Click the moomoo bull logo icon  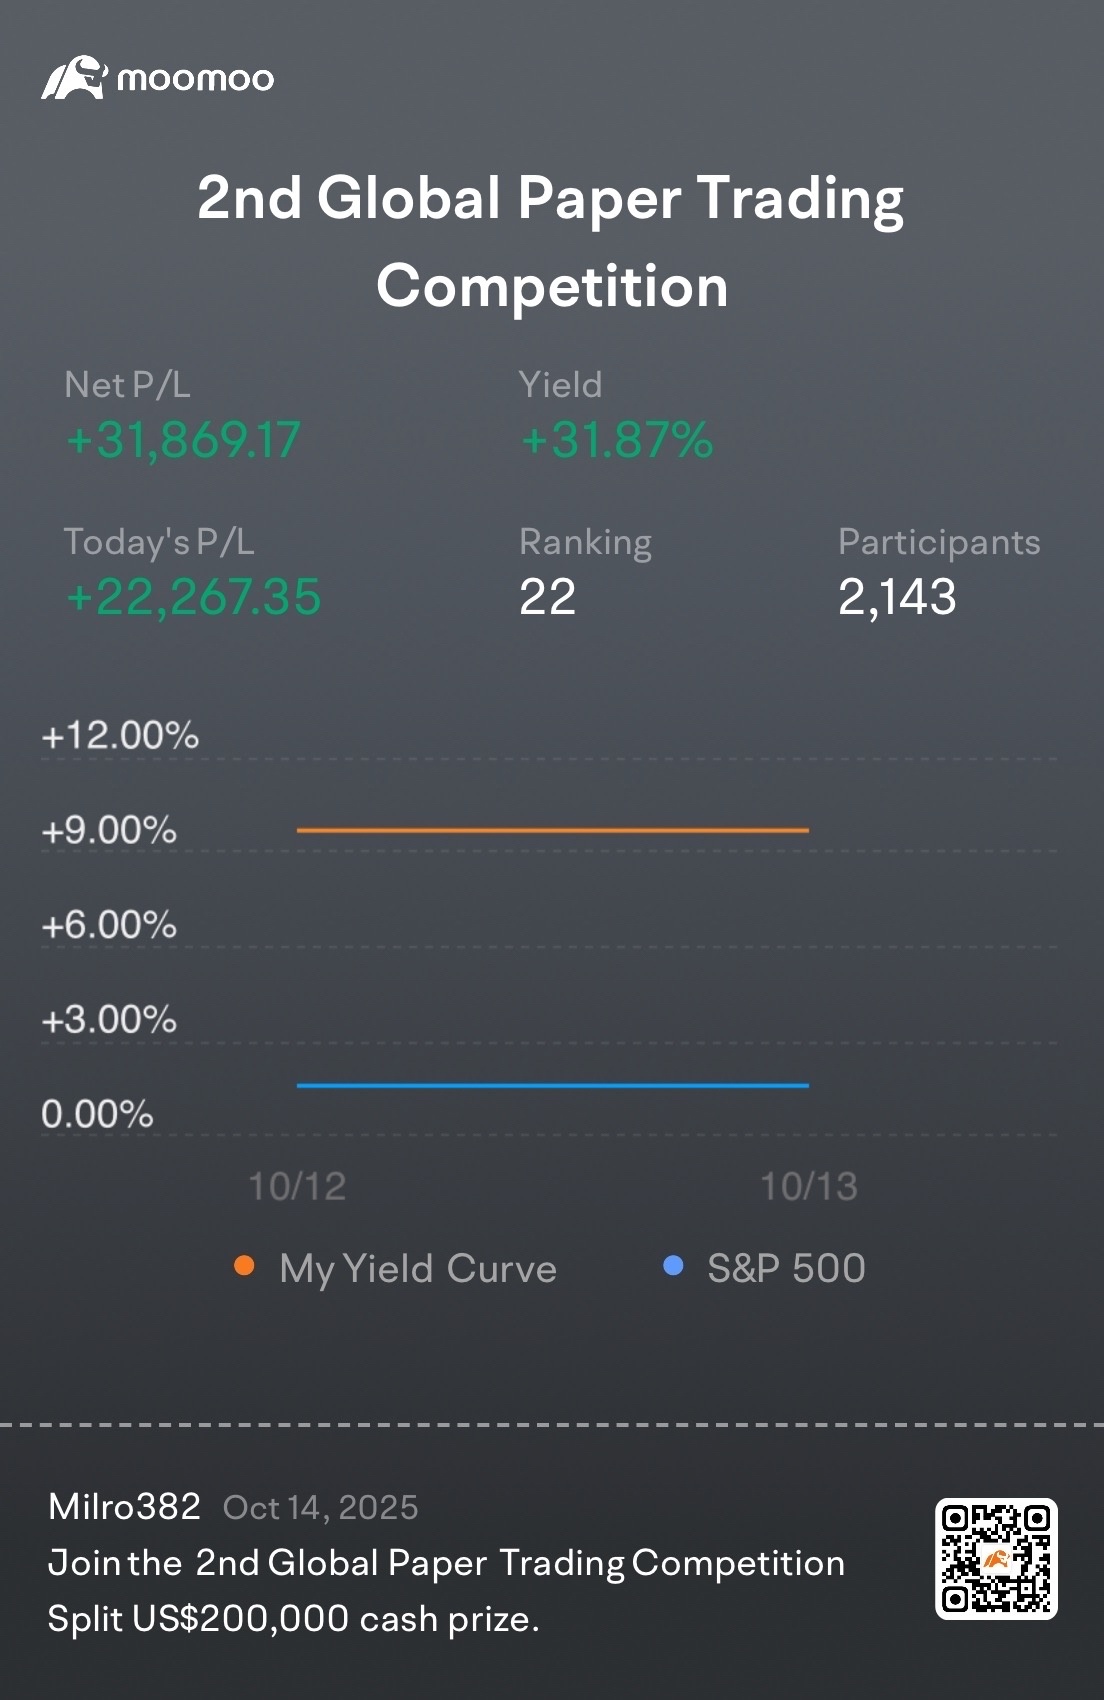pyautogui.click(x=72, y=78)
